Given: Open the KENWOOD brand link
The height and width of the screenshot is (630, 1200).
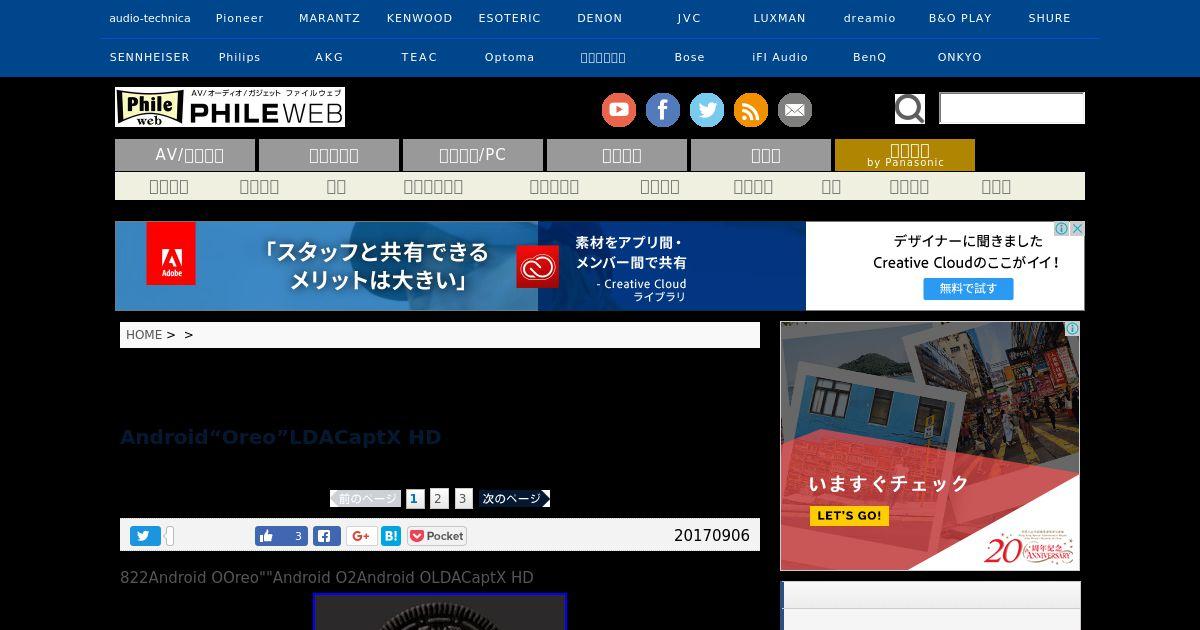Looking at the screenshot, I should point(420,18).
